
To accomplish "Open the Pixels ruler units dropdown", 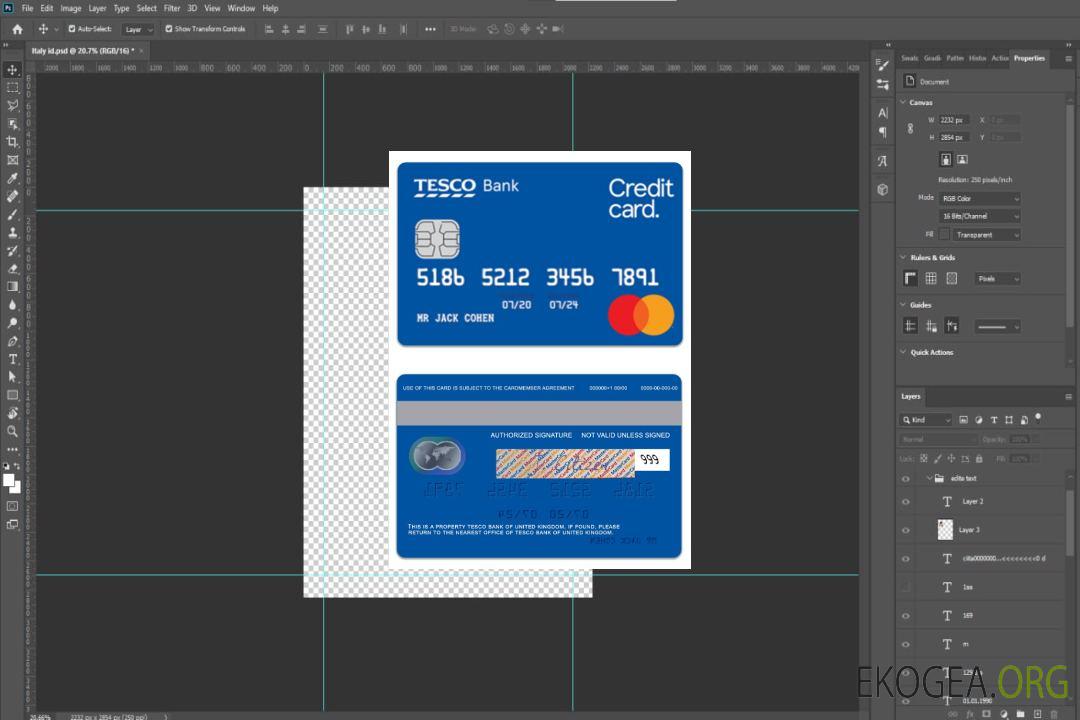I will tap(998, 279).
